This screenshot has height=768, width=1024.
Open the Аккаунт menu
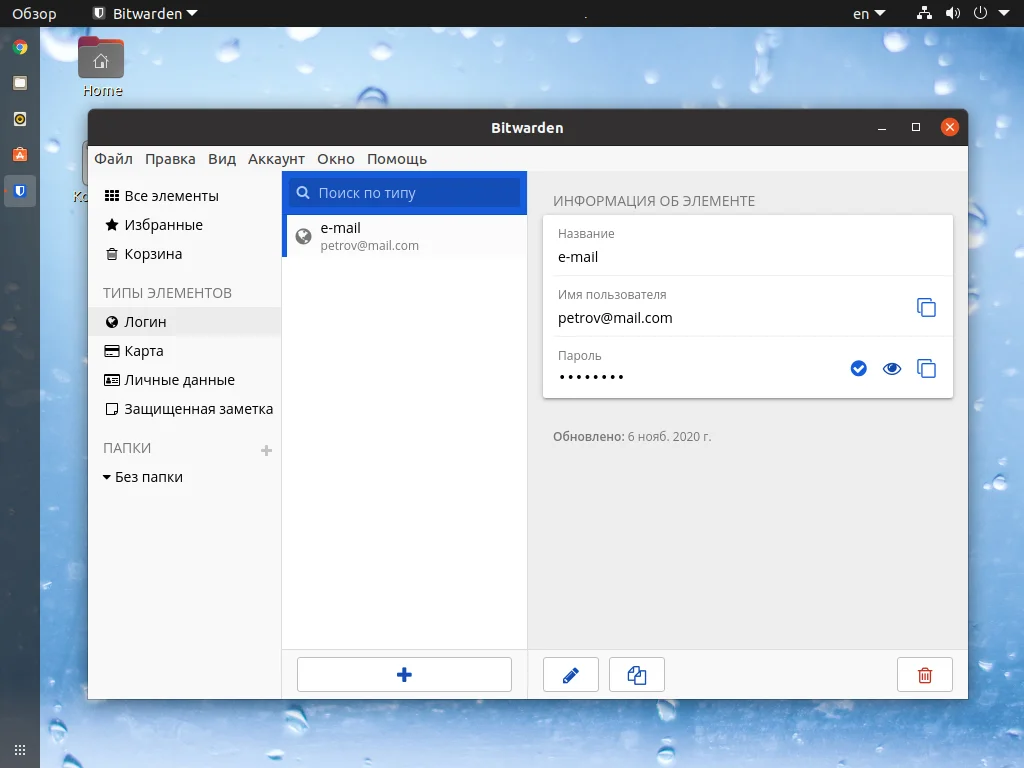pyautogui.click(x=276, y=159)
